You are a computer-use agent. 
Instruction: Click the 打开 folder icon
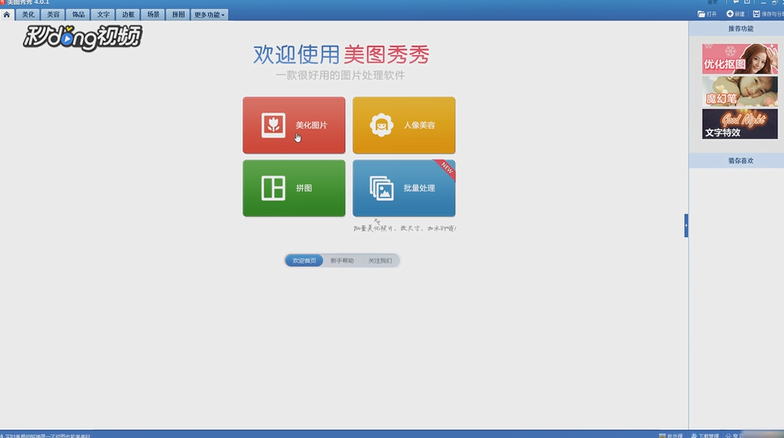[x=701, y=14]
